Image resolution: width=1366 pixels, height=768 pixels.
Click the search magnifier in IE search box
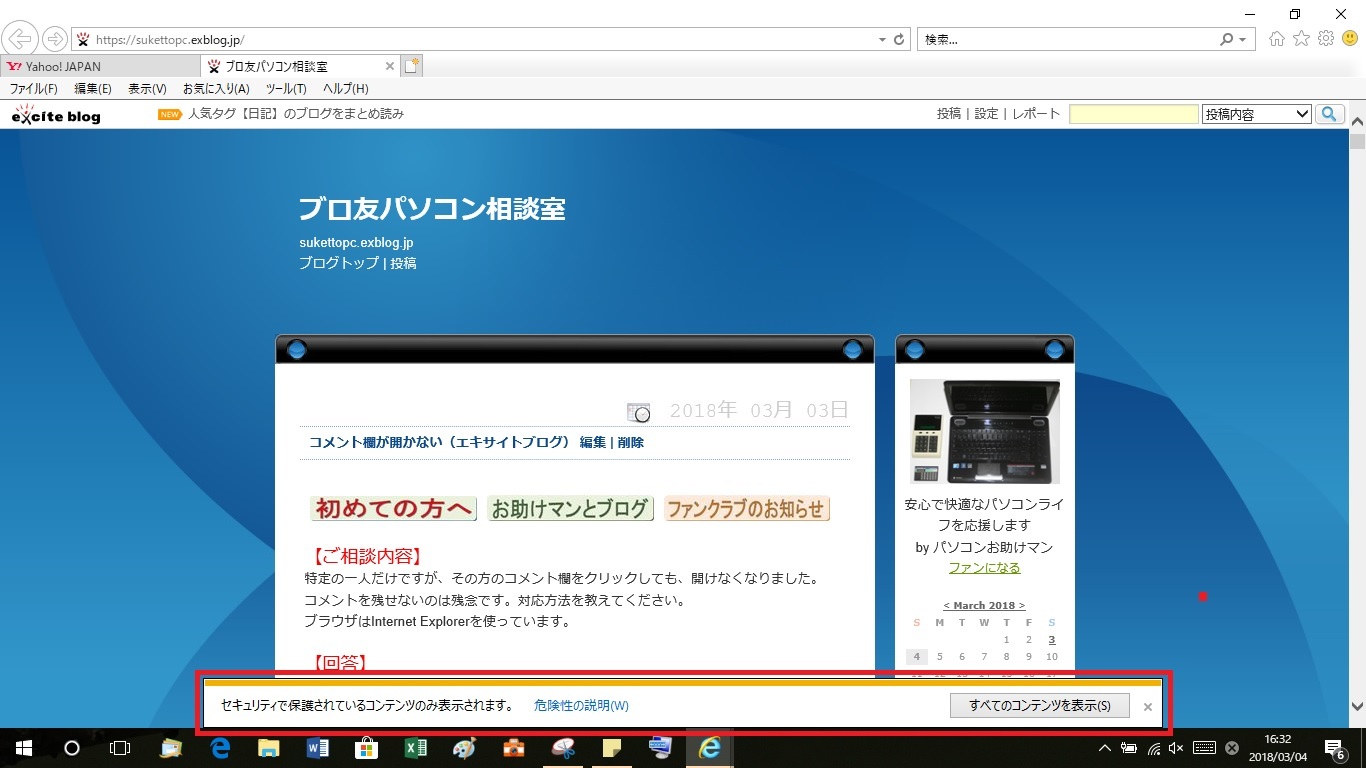point(1227,40)
